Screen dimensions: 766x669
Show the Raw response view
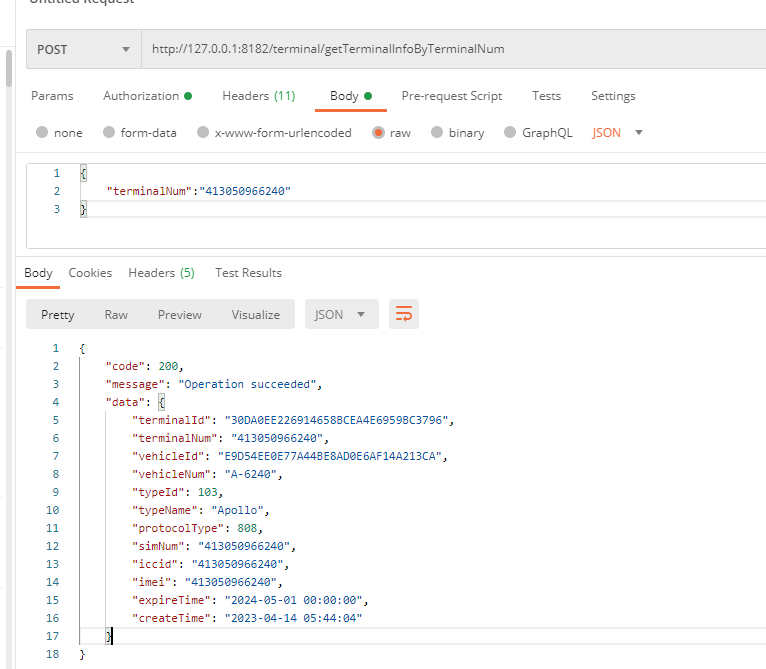click(x=116, y=314)
